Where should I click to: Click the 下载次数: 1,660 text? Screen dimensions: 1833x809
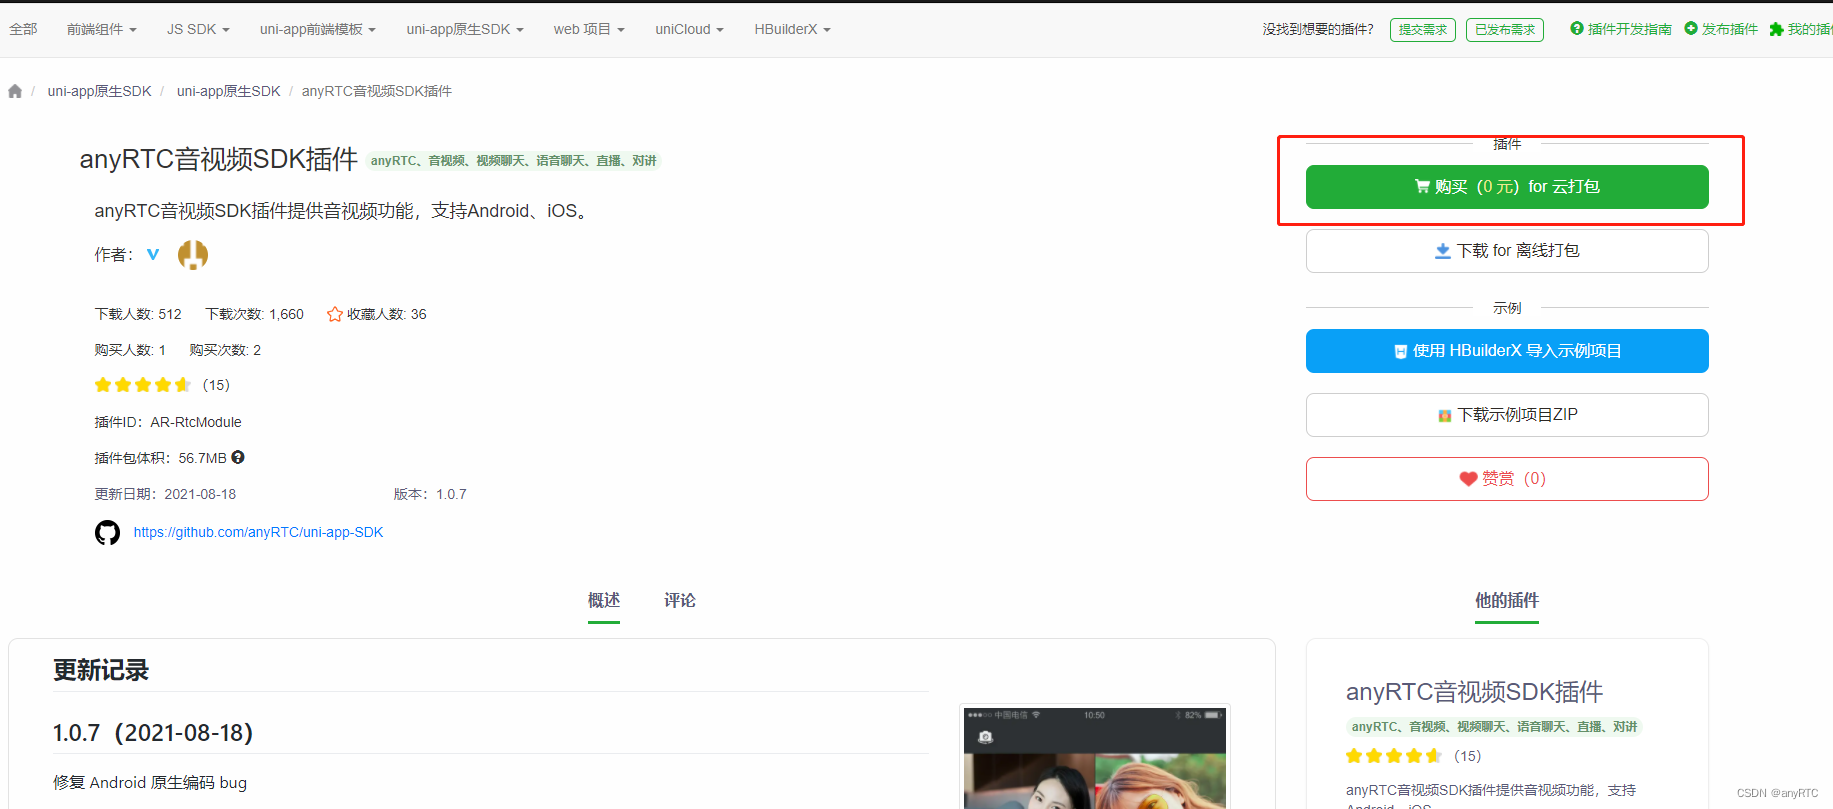[x=255, y=314]
